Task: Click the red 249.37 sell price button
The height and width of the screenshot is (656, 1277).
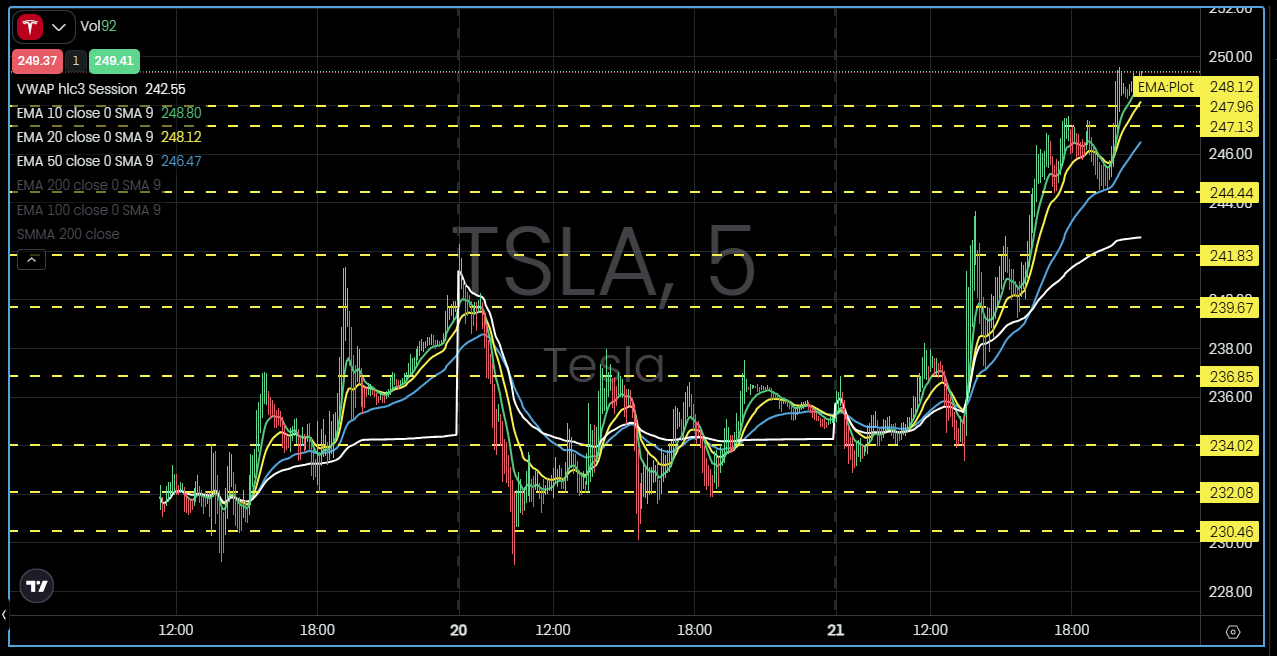Action: point(37,61)
